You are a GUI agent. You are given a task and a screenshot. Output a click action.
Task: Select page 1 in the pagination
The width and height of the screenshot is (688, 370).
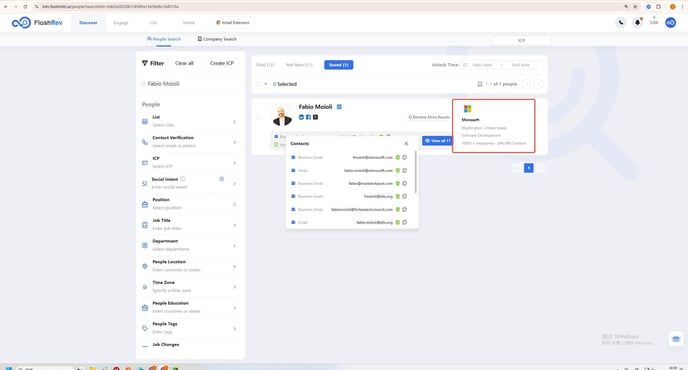[x=529, y=168]
